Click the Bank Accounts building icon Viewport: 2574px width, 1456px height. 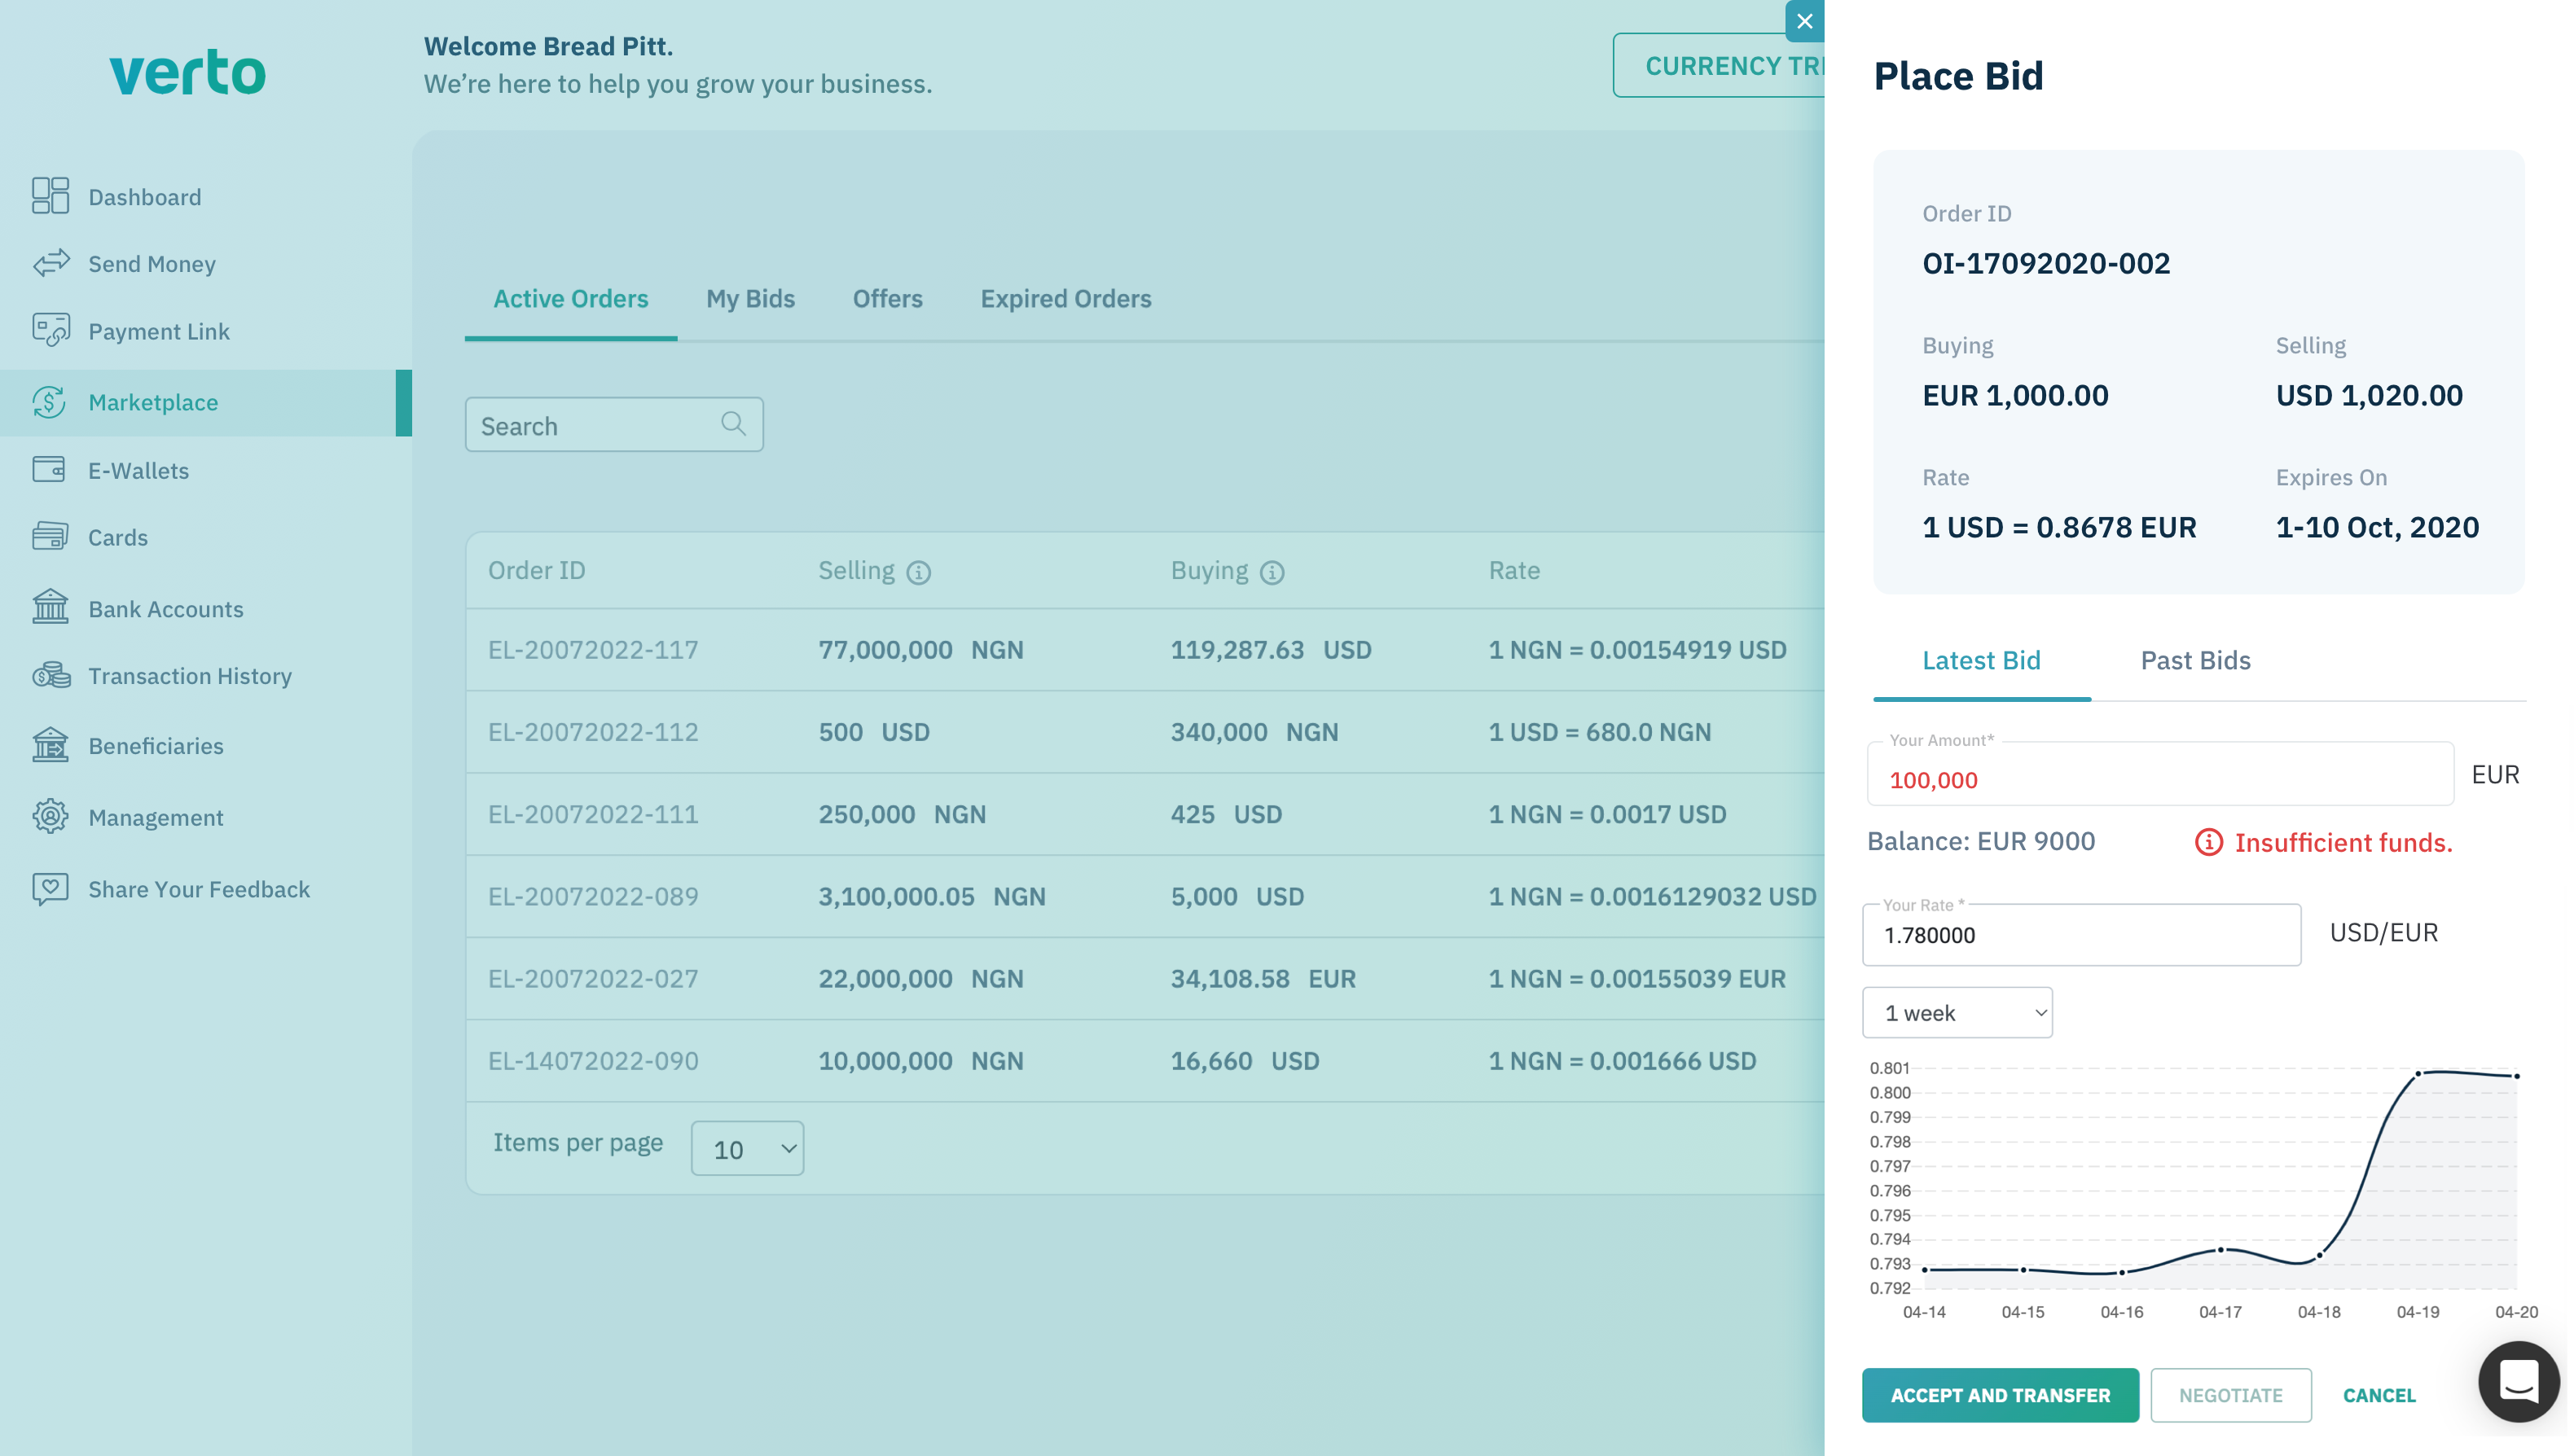(50, 607)
